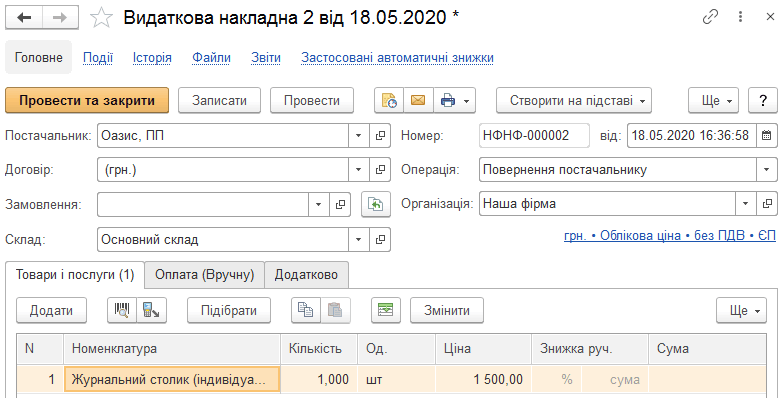Fill from order using green arrow icon
The width and height of the screenshot is (781, 398).
376,204
